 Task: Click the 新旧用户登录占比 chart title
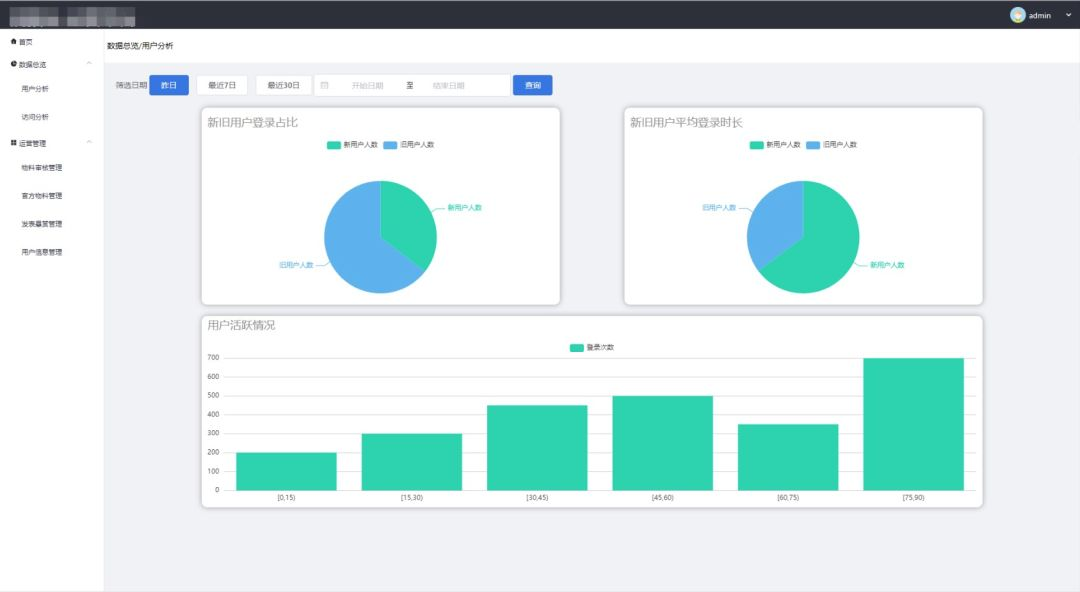tap(253, 123)
